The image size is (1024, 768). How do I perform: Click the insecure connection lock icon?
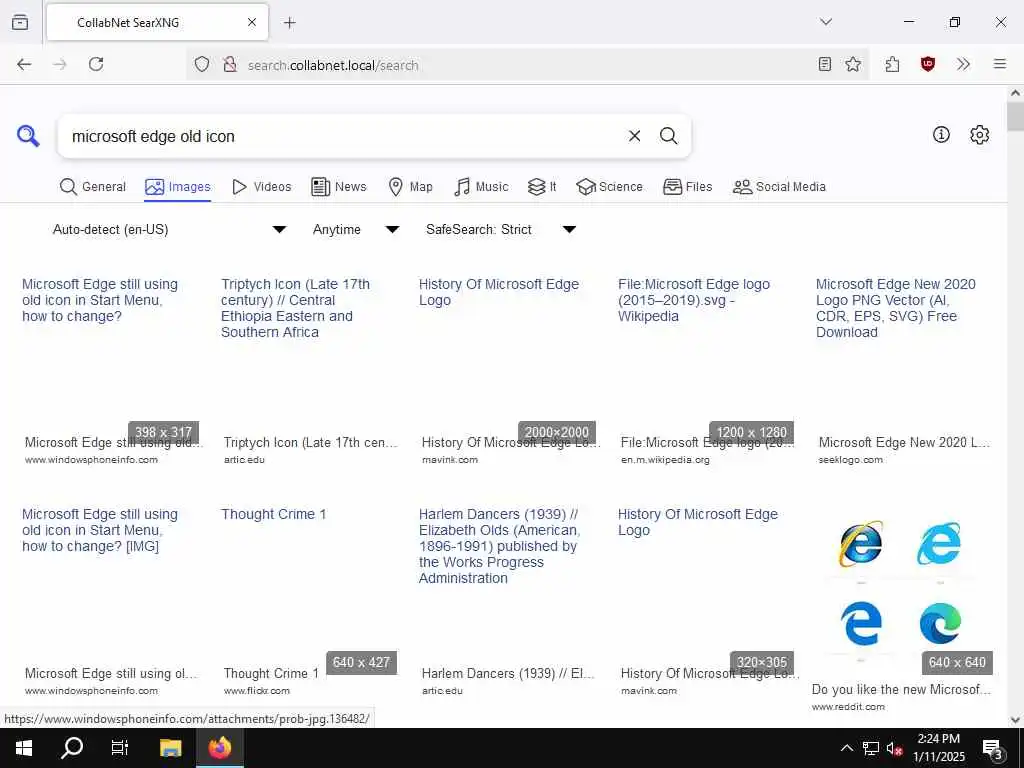point(229,65)
